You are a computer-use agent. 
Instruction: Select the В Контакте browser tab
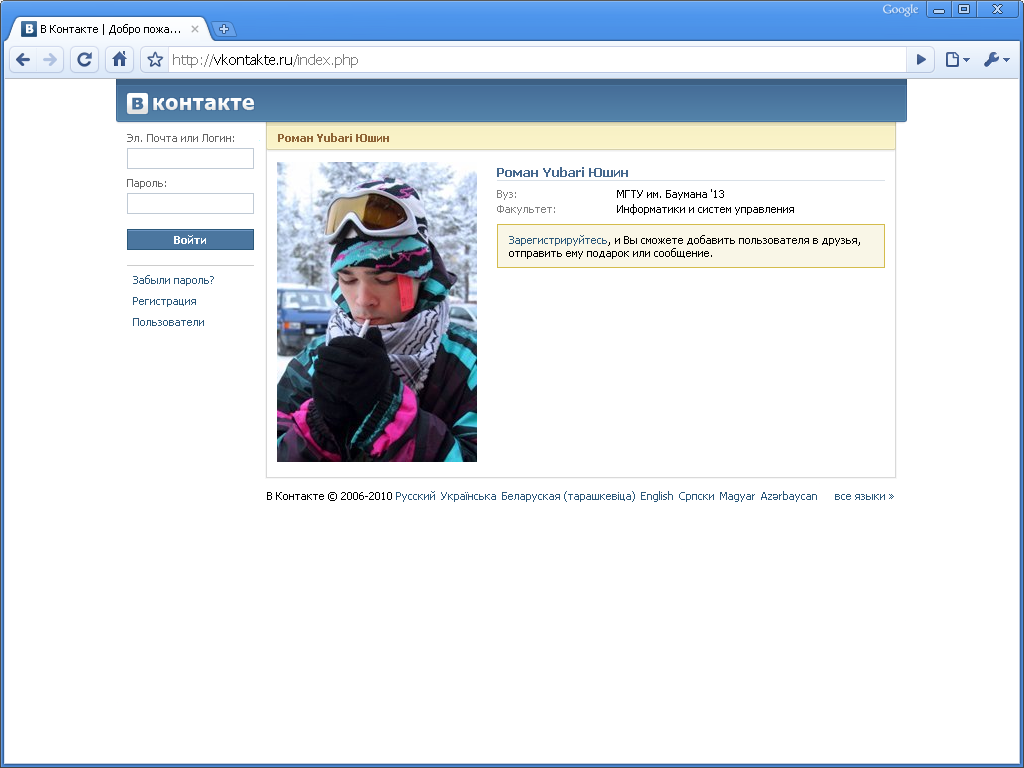[110, 29]
